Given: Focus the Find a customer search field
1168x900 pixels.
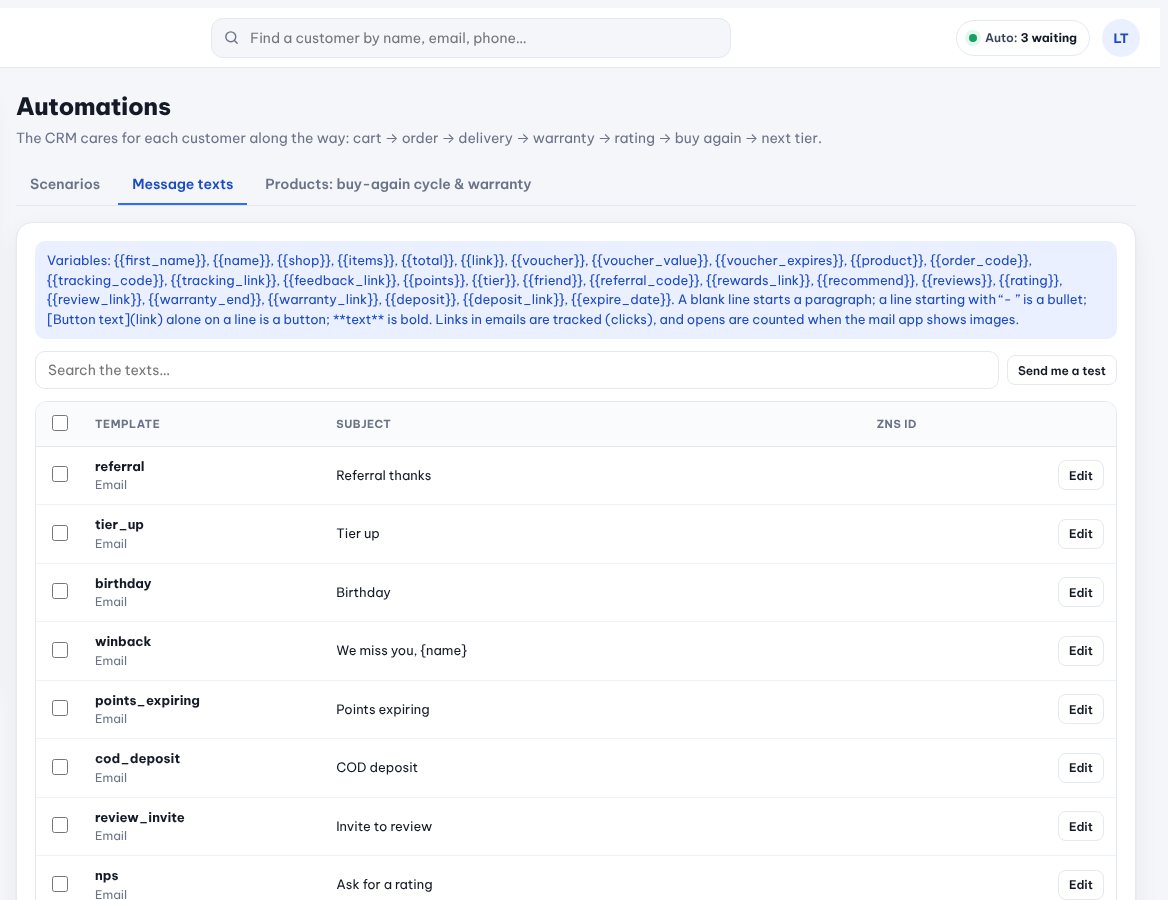Looking at the screenshot, I should (471, 38).
